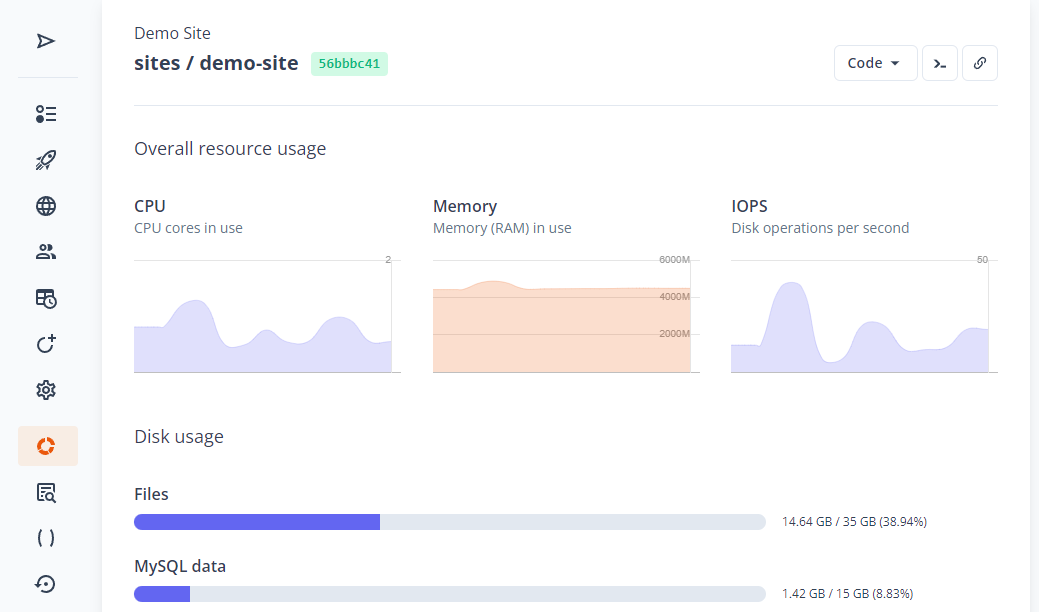Open the globe domains icon in the sidebar
This screenshot has height=612, width=1039.
tap(46, 206)
